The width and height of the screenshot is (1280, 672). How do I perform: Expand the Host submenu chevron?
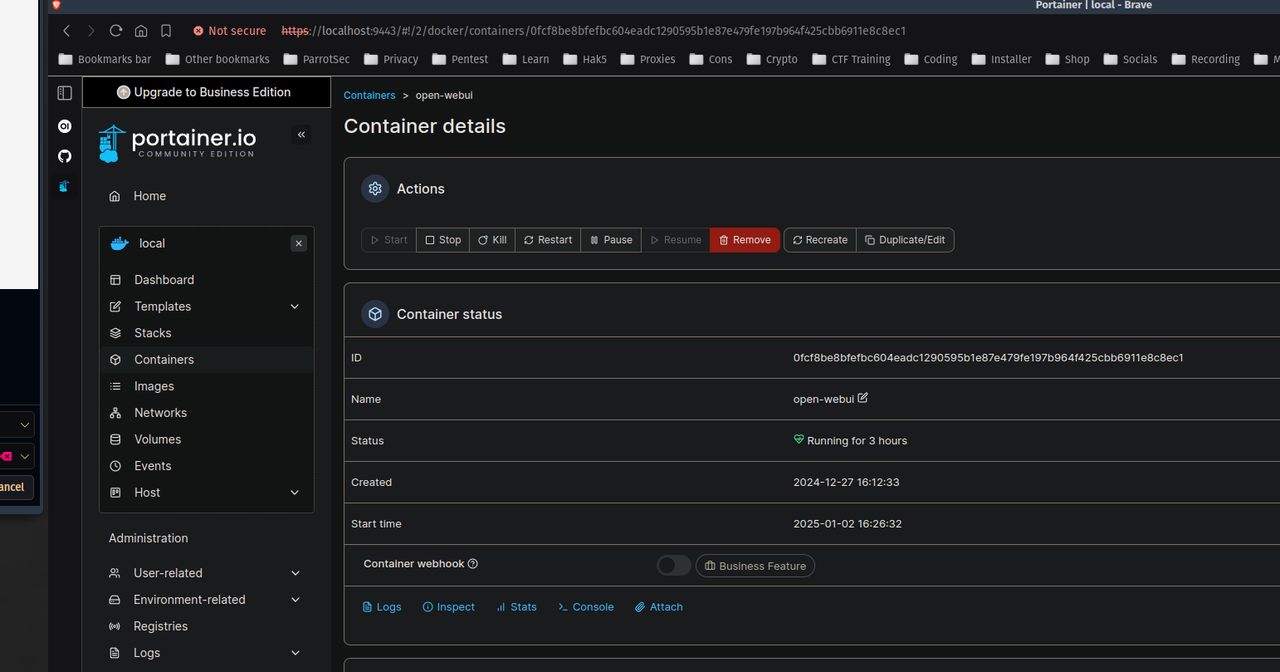[x=294, y=492]
